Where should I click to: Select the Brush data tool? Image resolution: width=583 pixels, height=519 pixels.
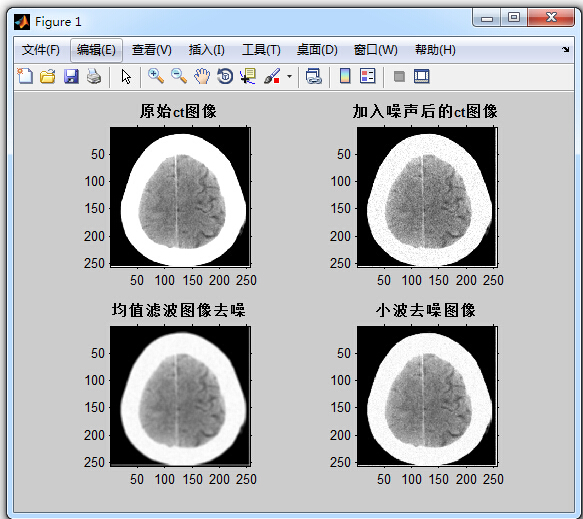[272, 76]
